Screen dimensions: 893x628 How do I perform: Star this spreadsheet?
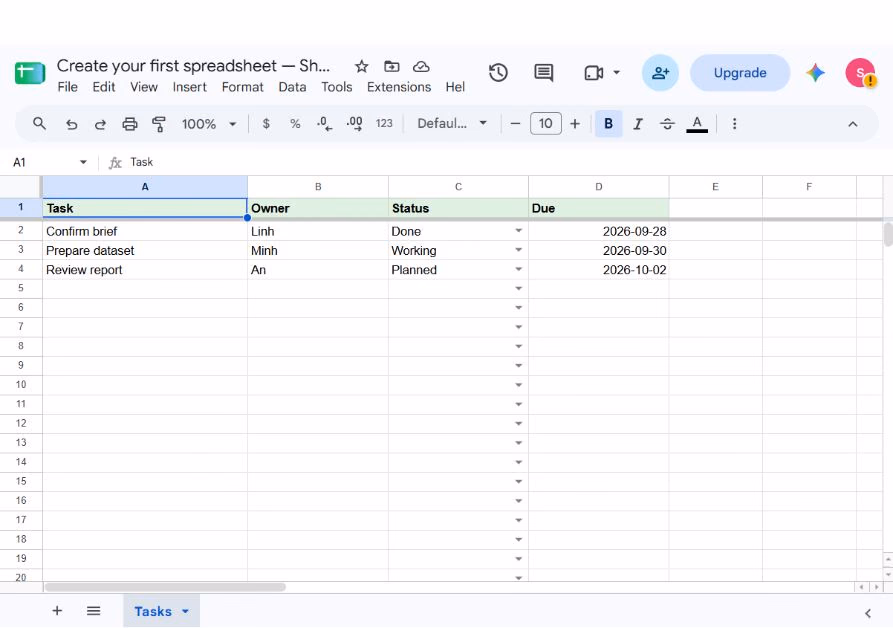tap(361, 67)
